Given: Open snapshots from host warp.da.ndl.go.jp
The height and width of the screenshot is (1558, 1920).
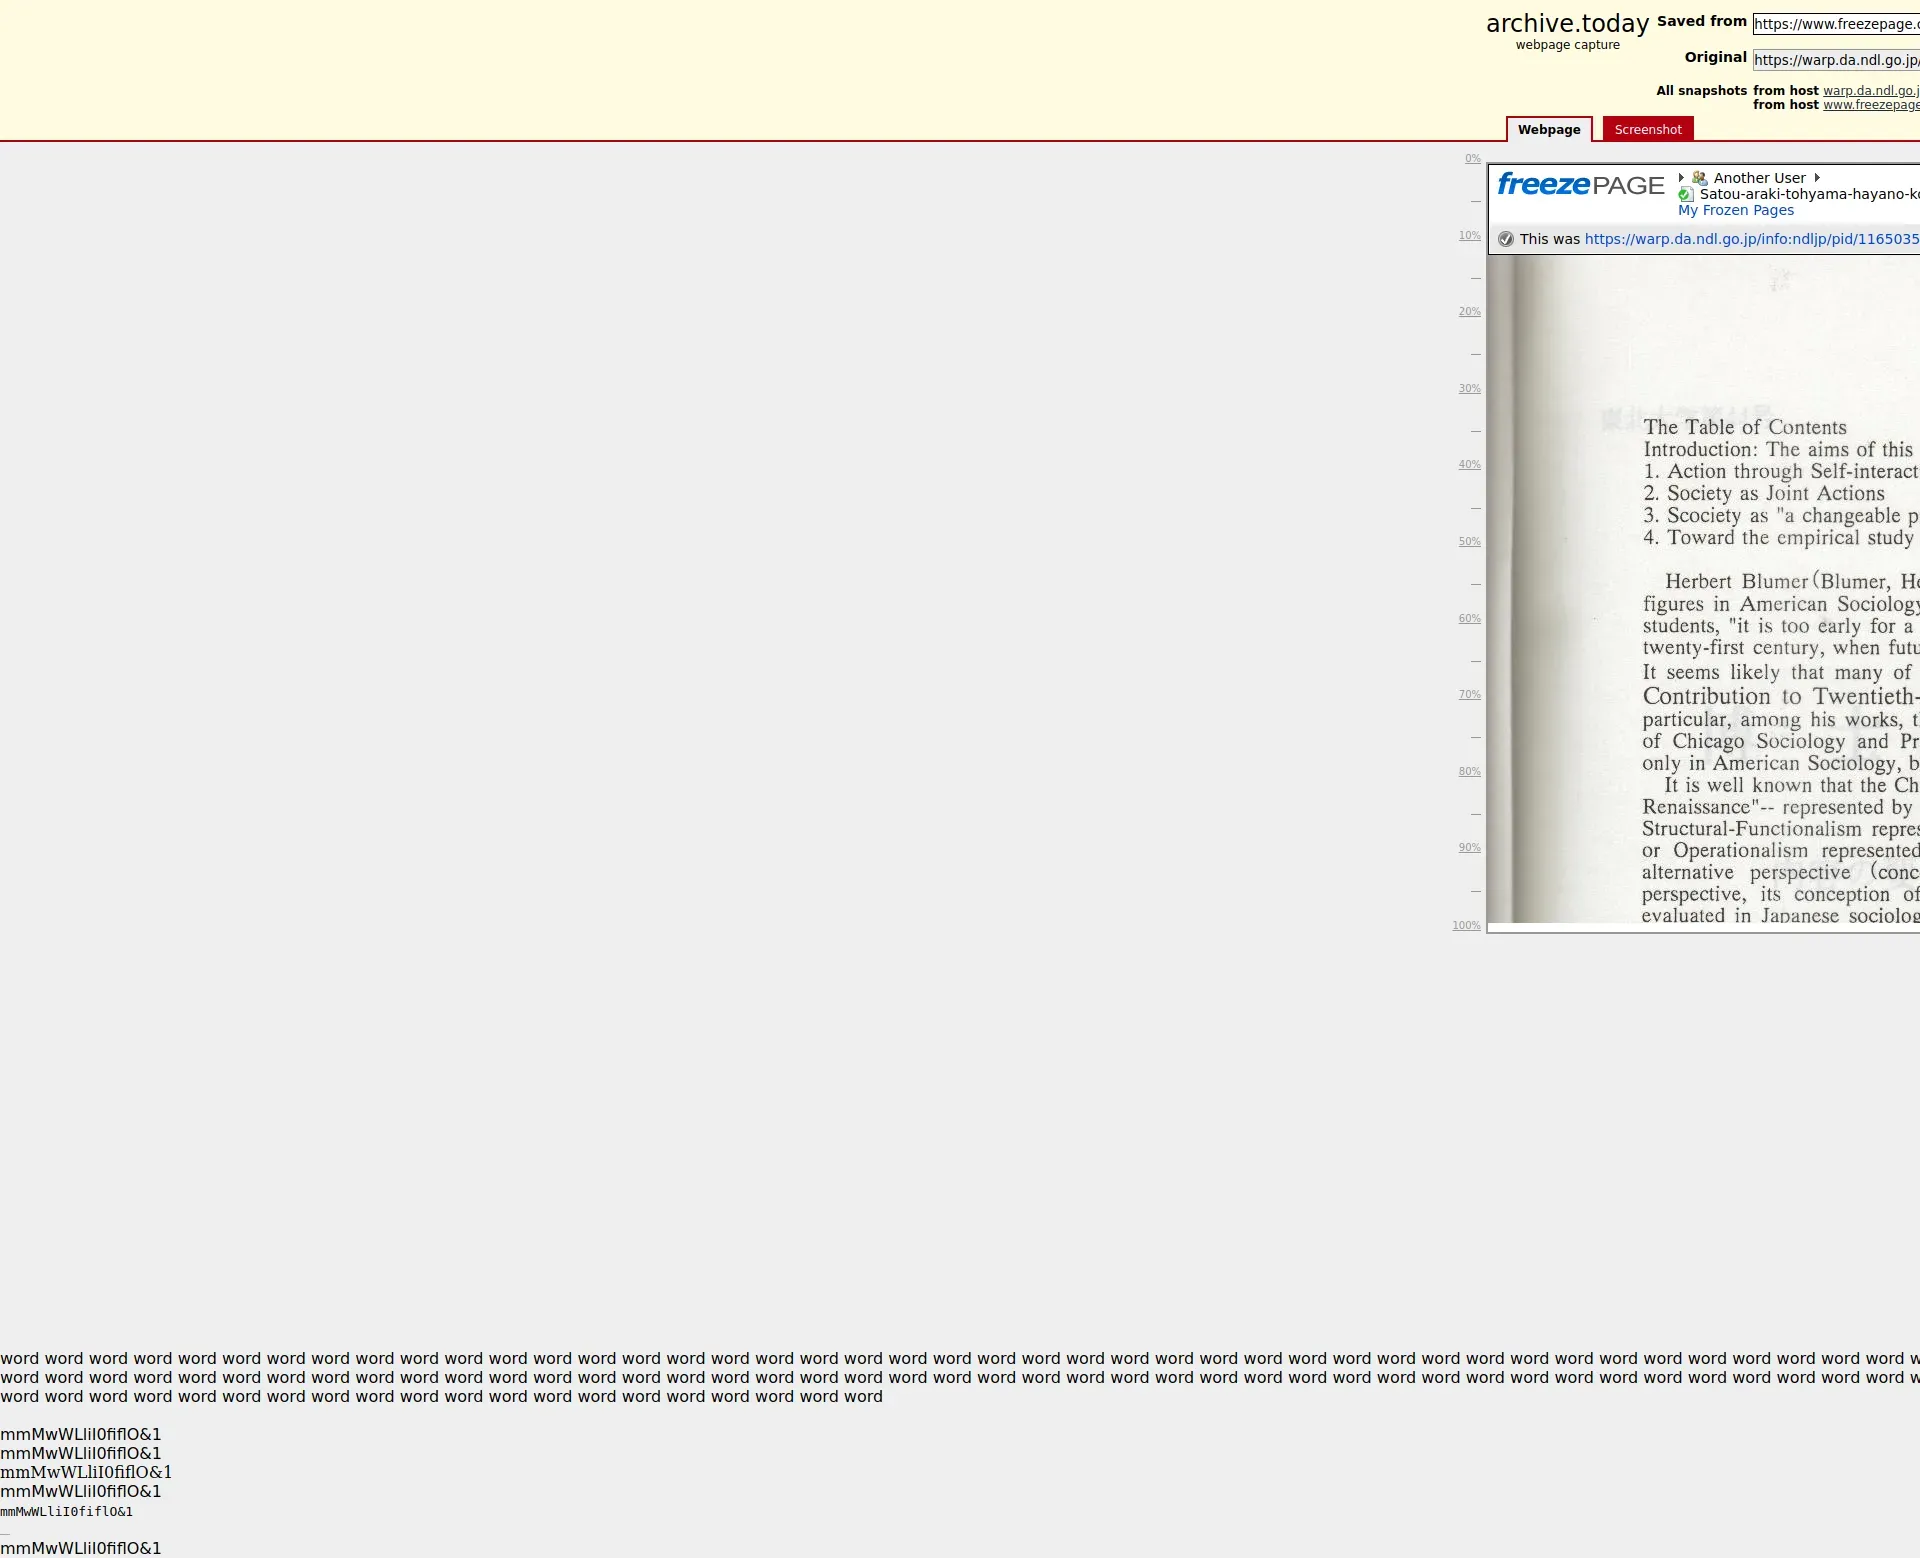Looking at the screenshot, I should tap(1870, 91).
